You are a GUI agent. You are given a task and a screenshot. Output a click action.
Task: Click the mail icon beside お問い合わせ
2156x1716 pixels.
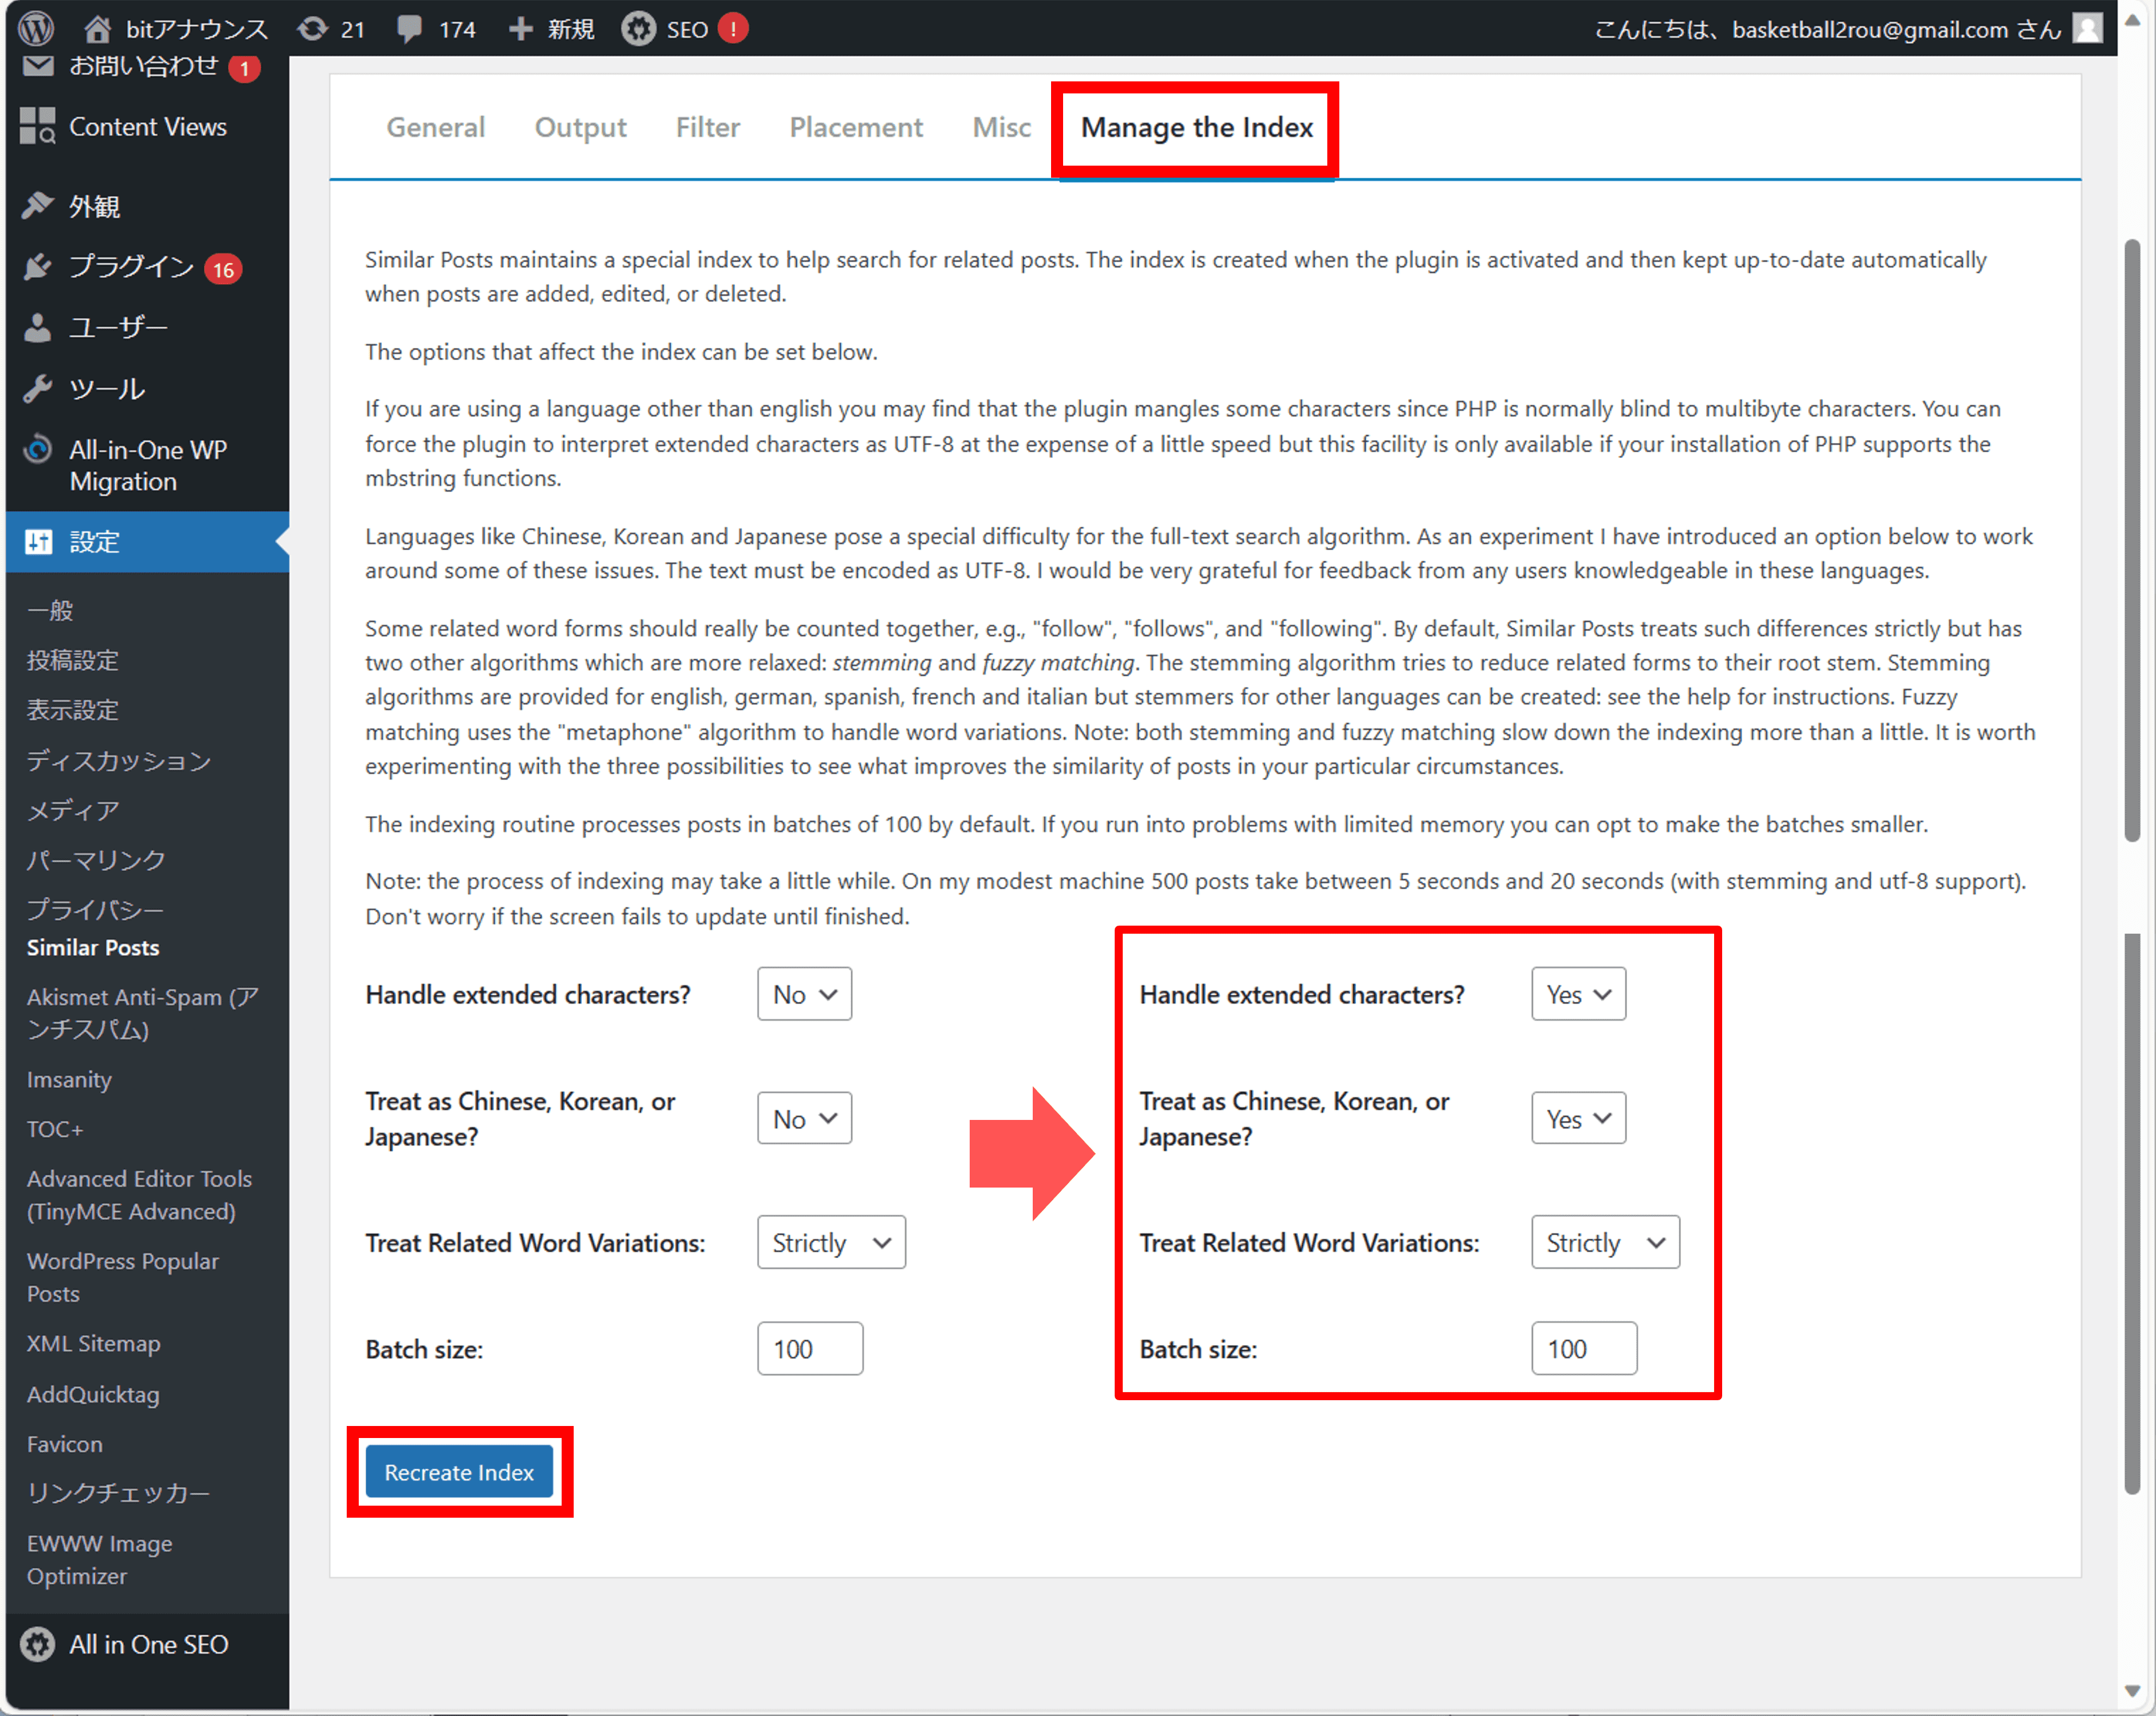point(38,66)
